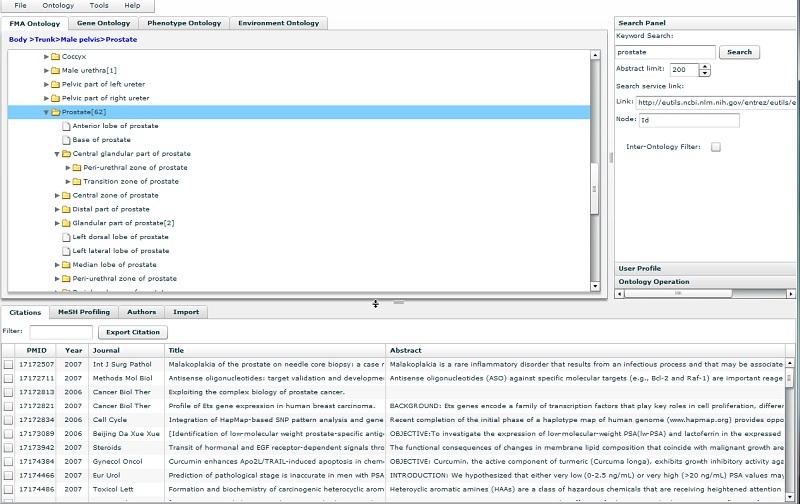Select the Citations tab

coord(25,312)
